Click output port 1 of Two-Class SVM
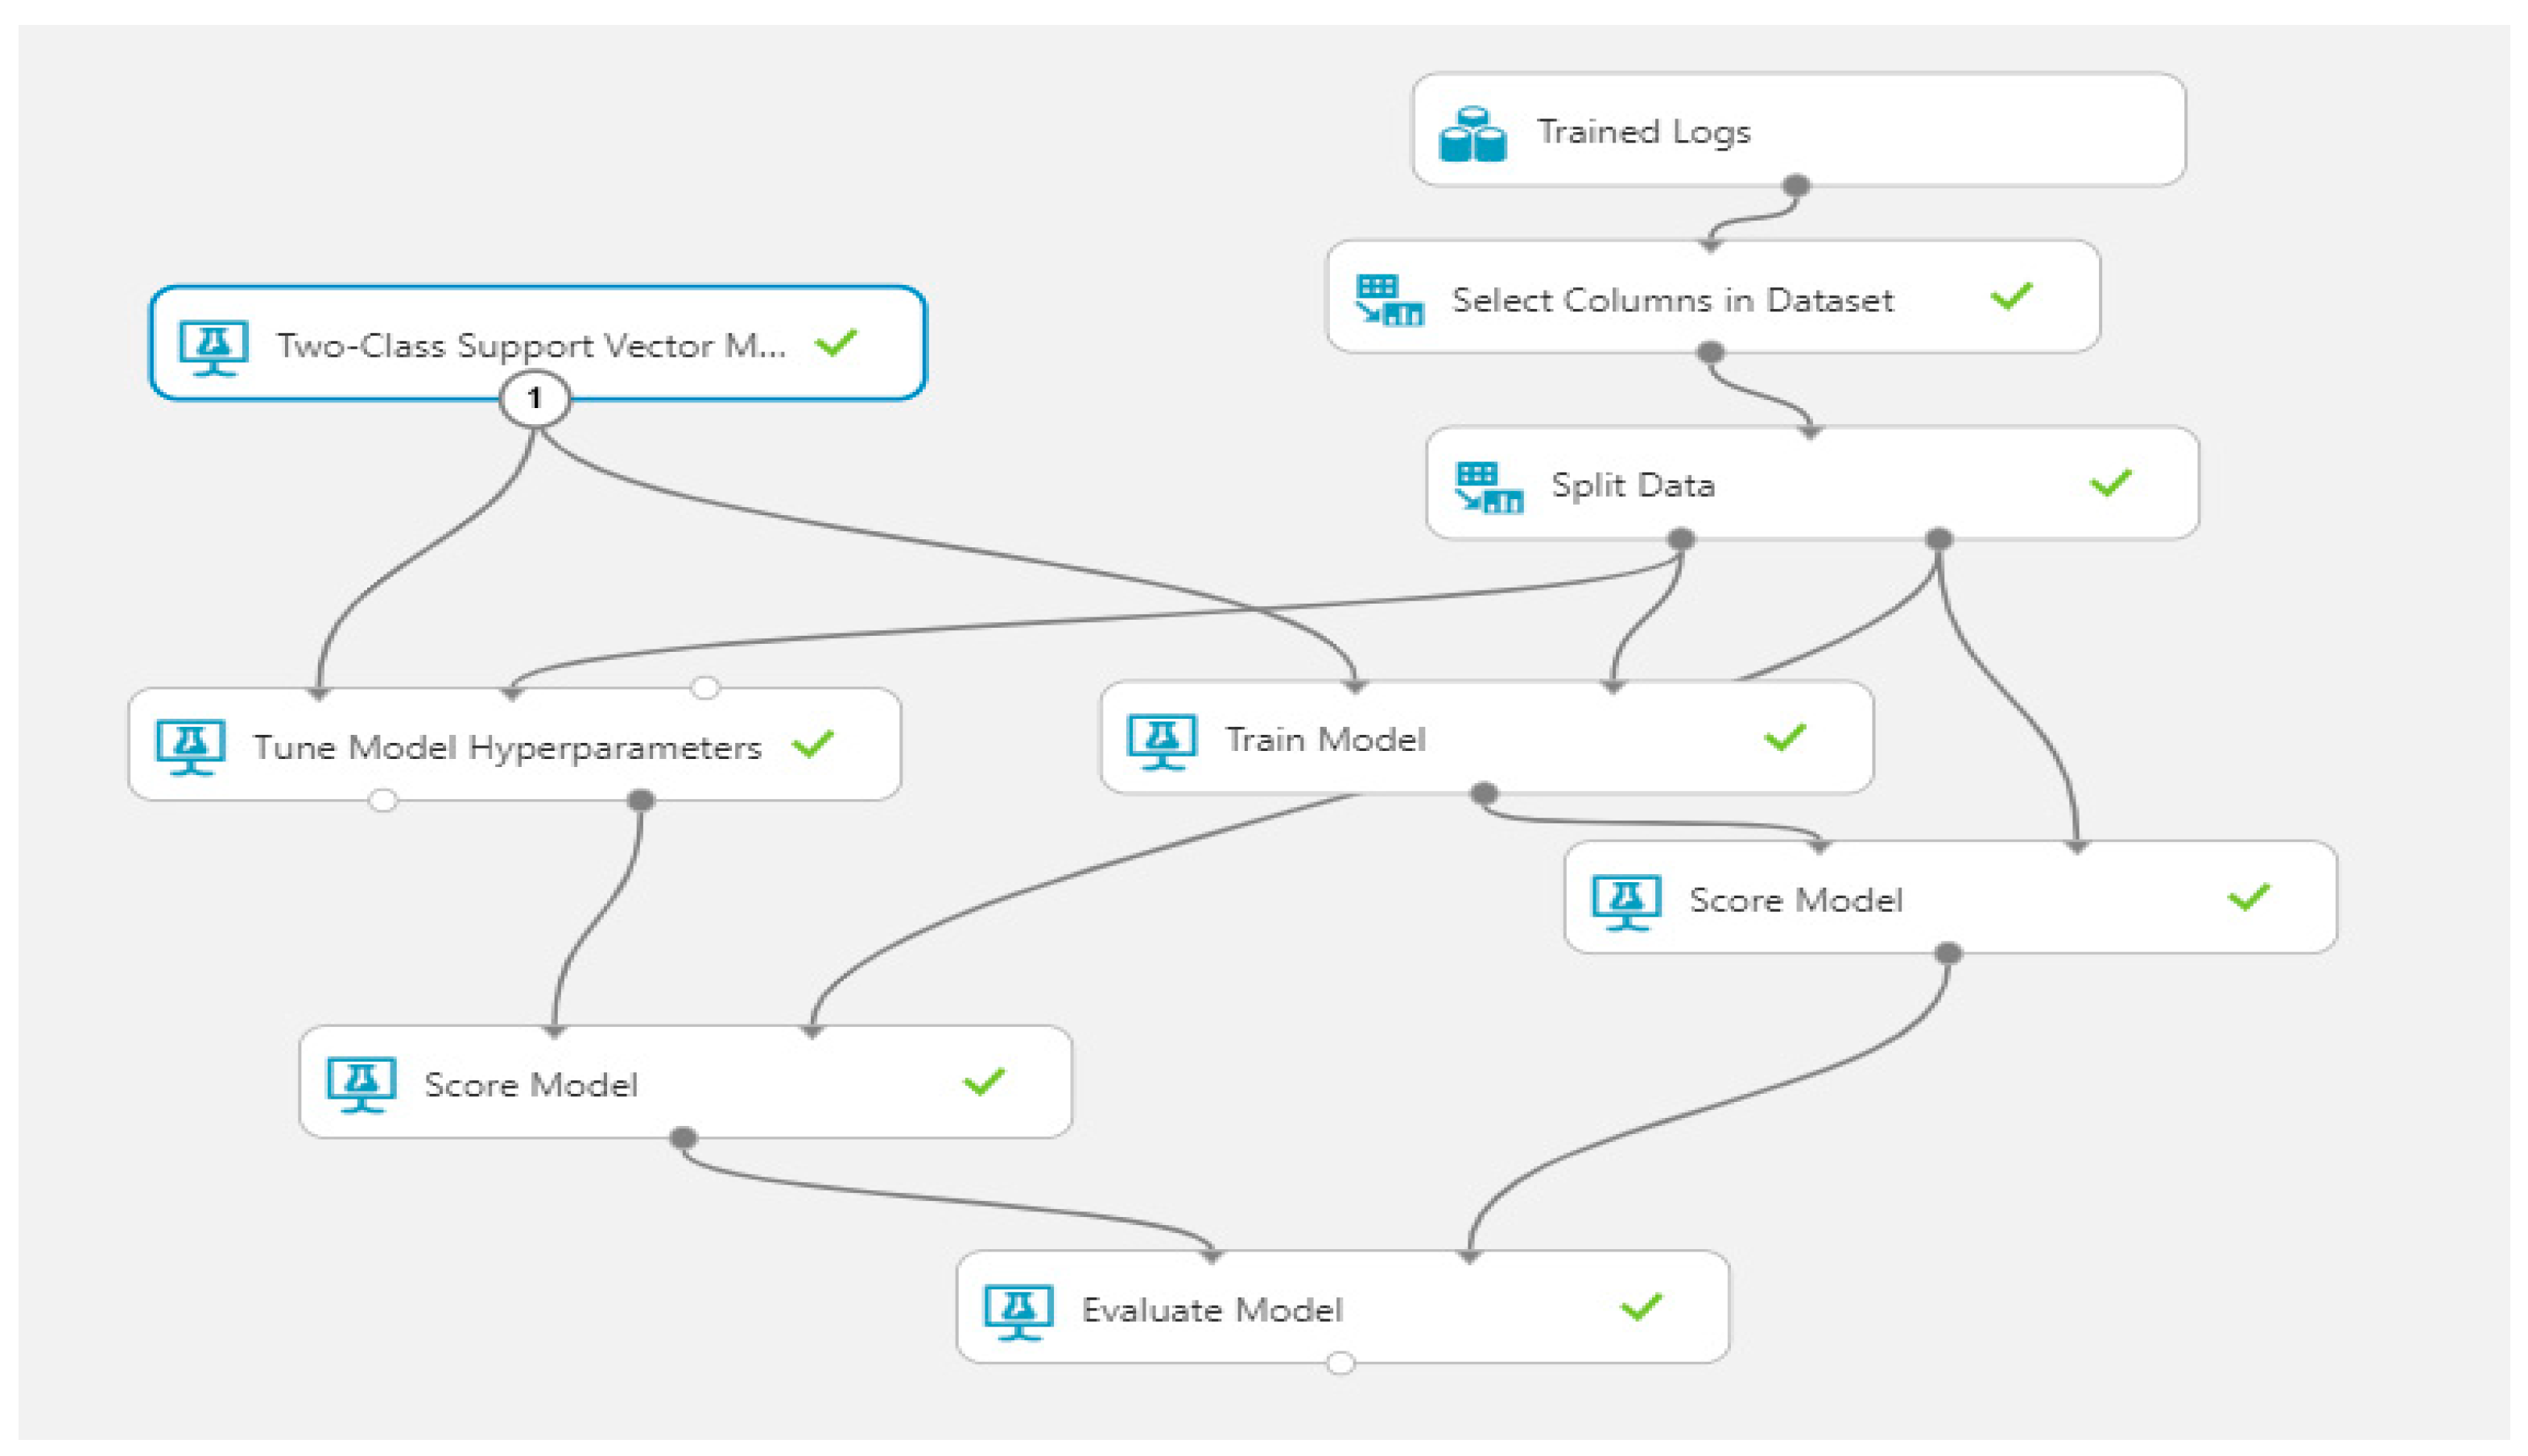 [535, 399]
